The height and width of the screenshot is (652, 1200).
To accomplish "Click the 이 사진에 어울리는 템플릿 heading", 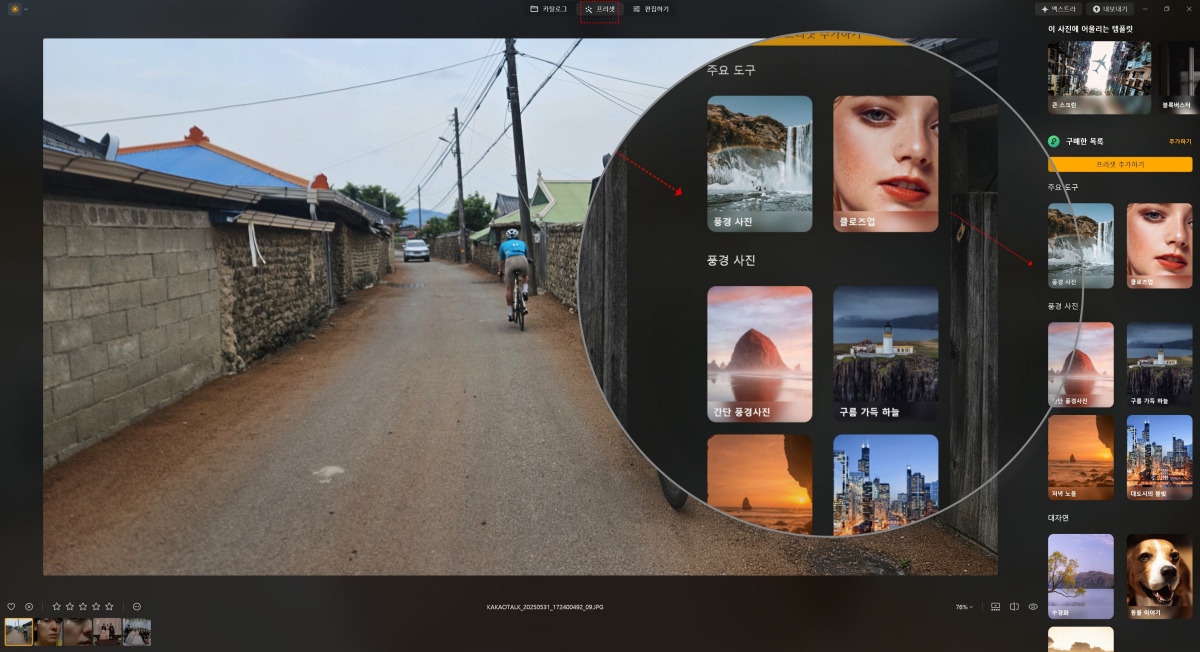I will [x=1090, y=29].
